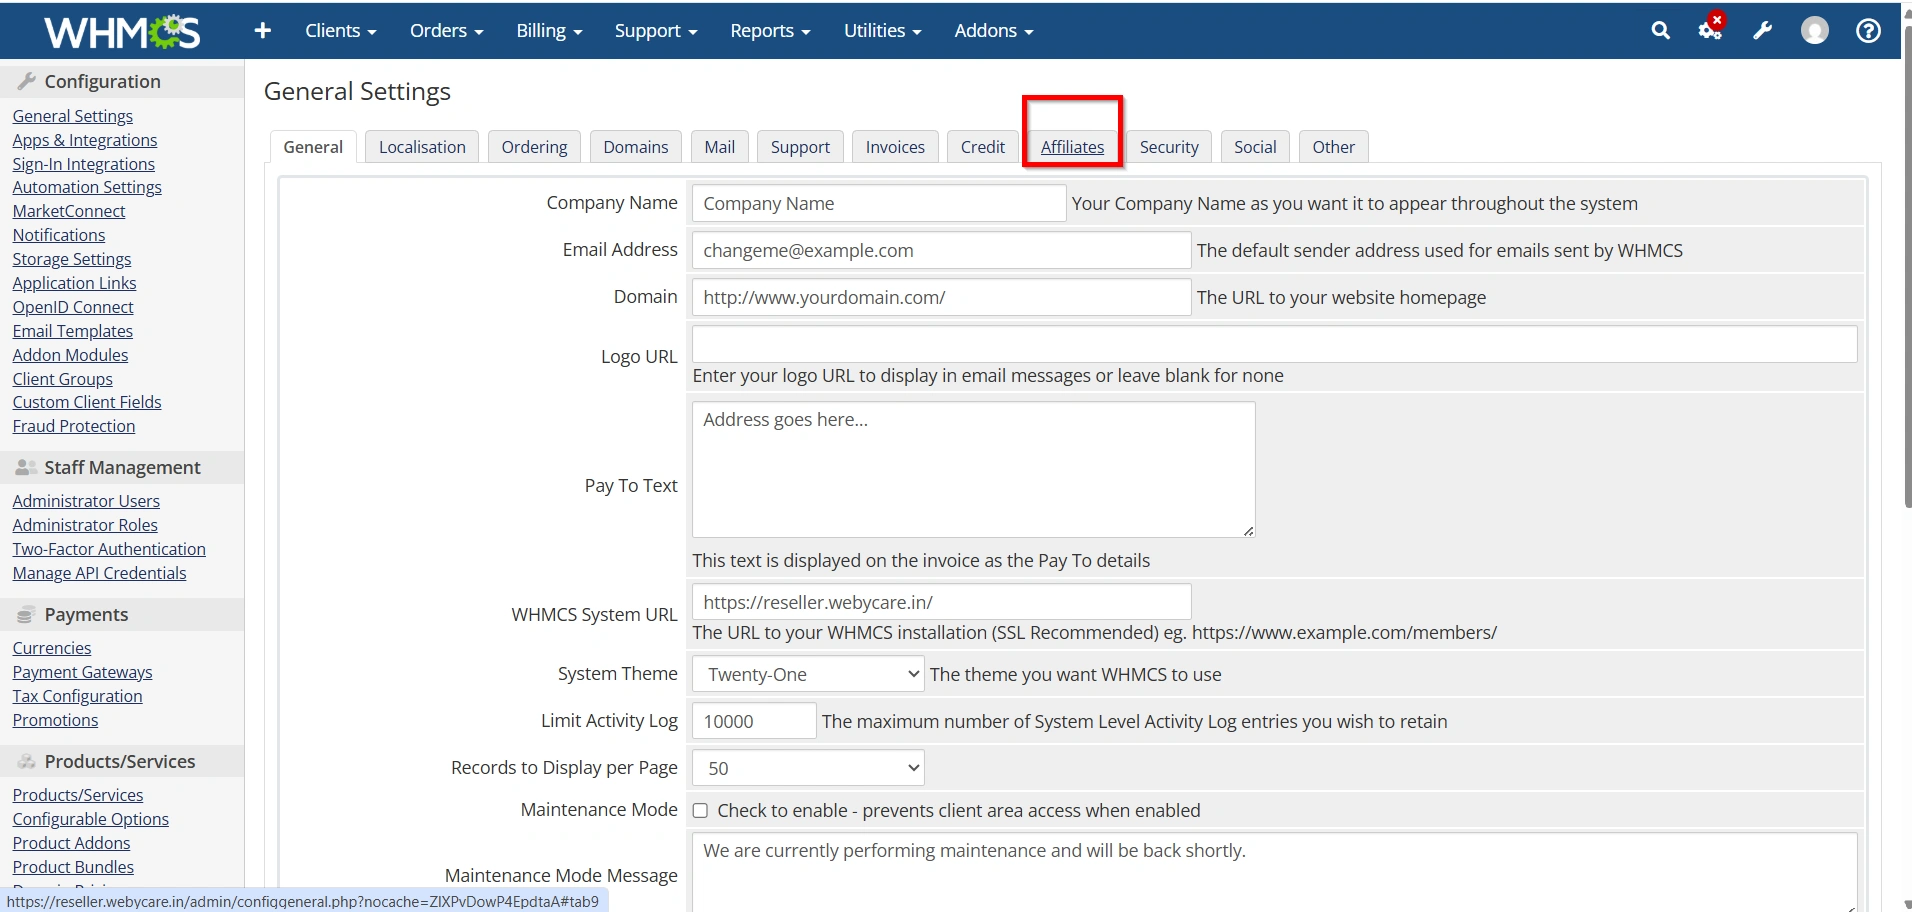Open Sign-In Integrations link
The image size is (1912, 912).
84,164
